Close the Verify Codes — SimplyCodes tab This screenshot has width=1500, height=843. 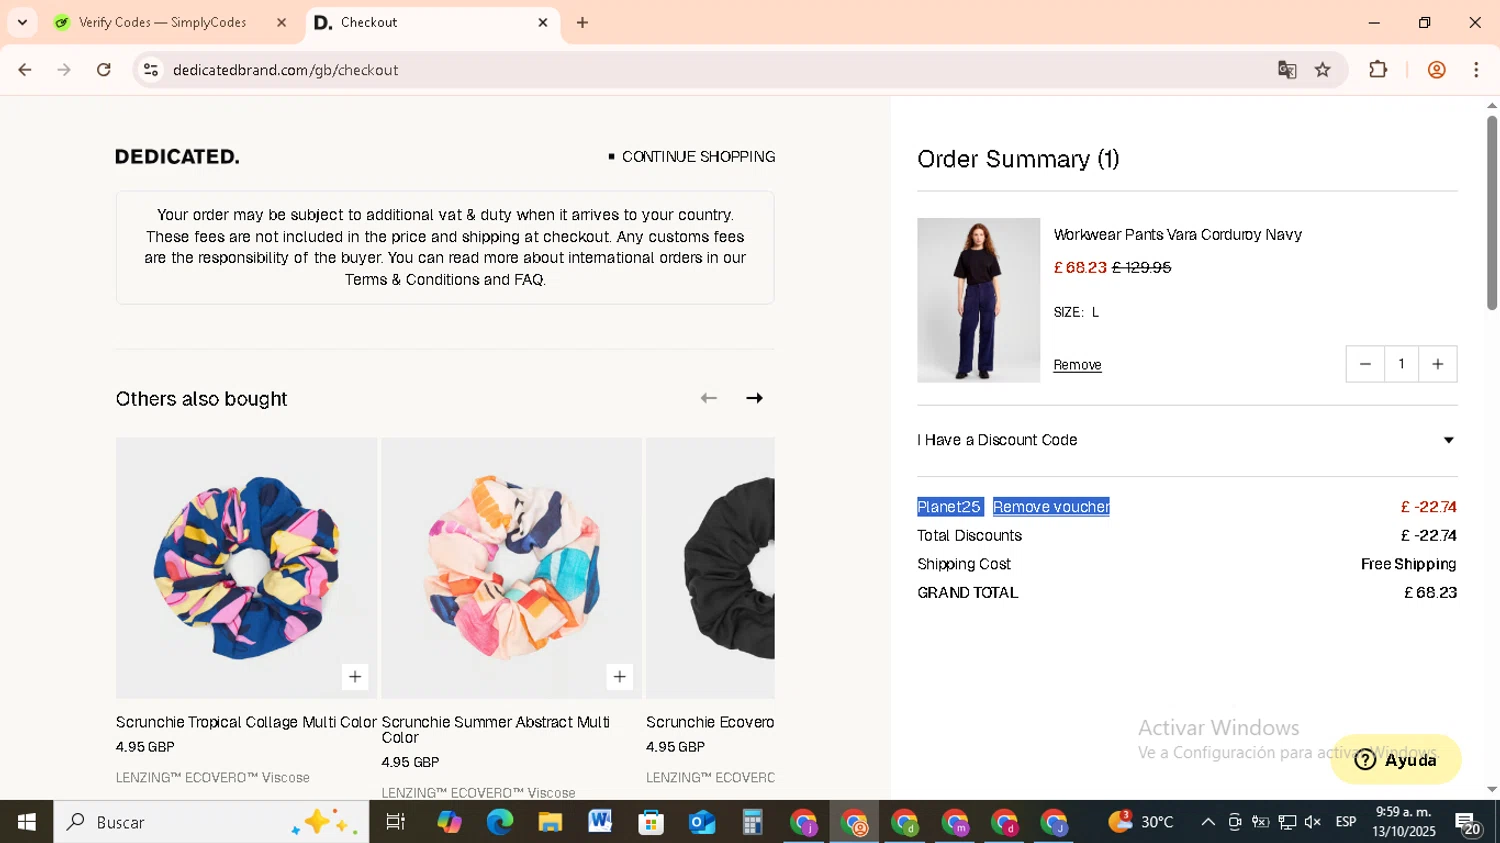281,22
